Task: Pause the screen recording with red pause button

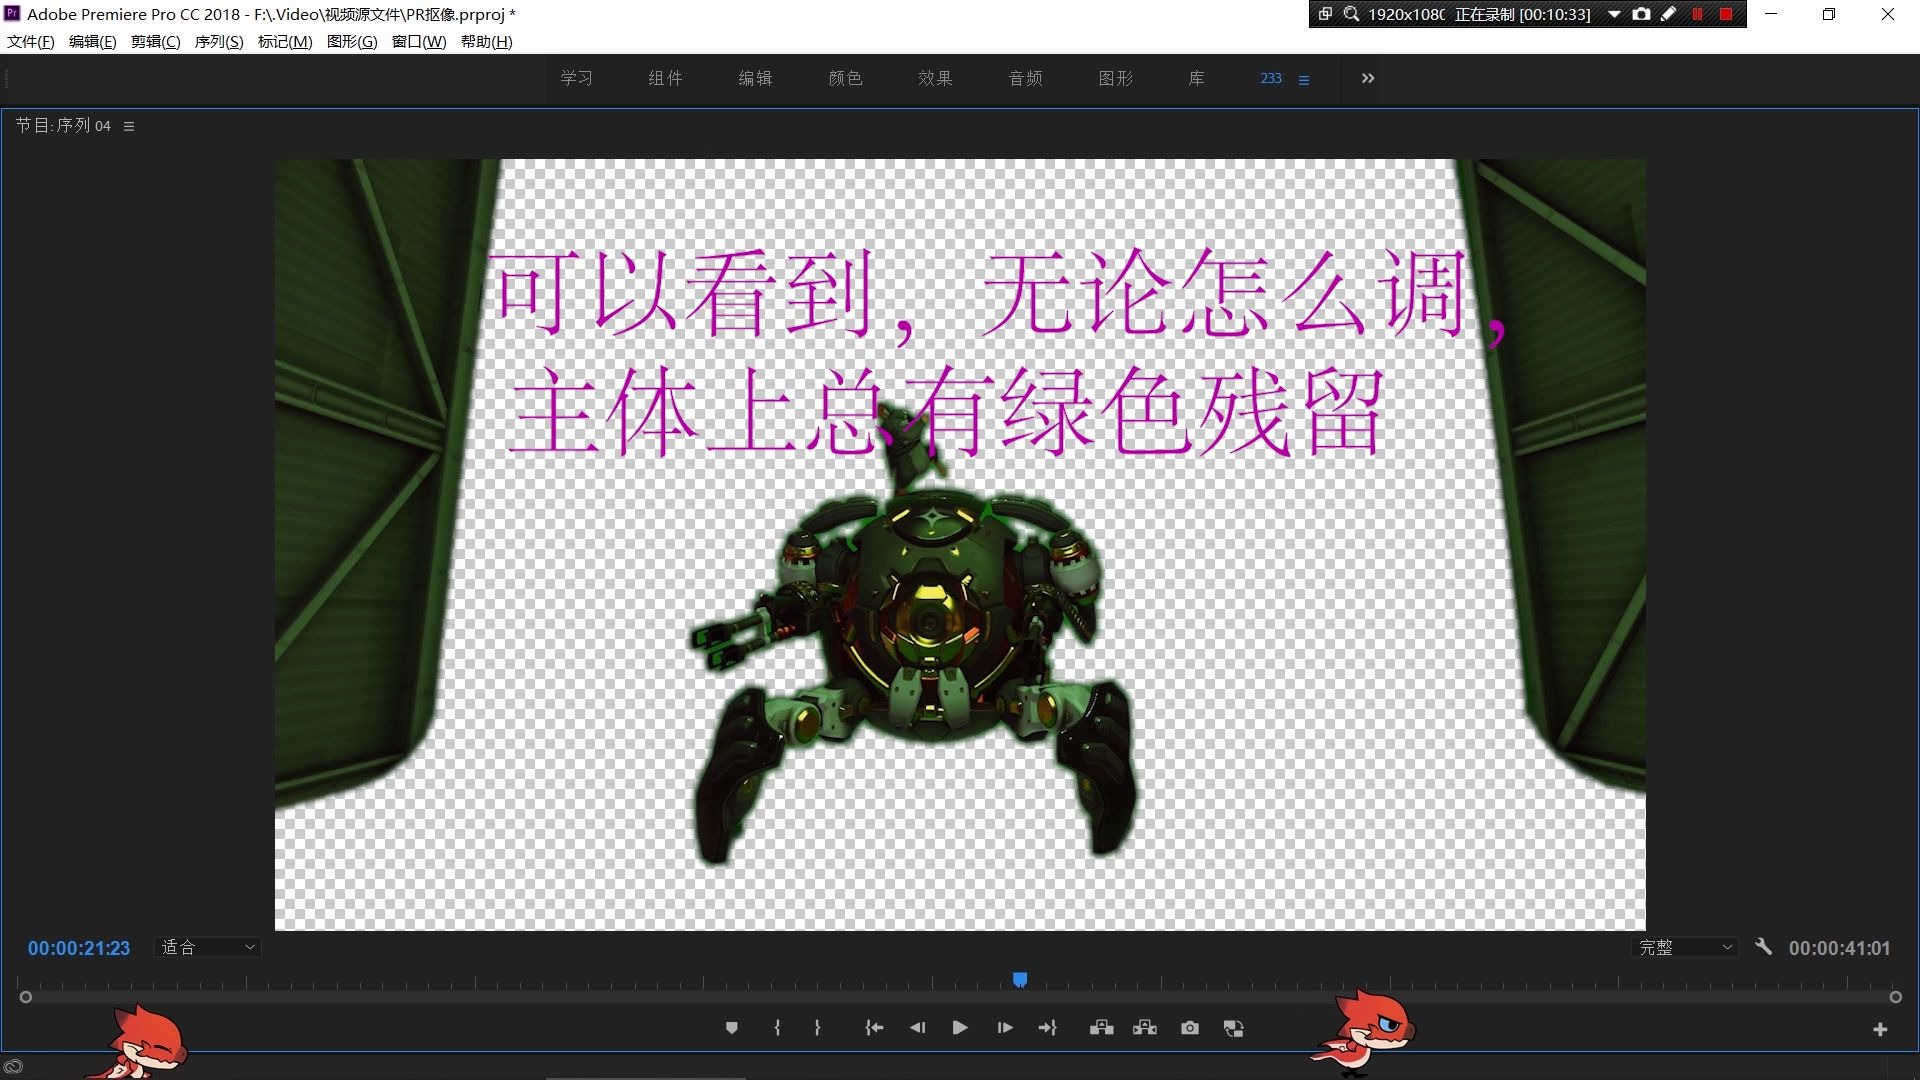Action: [x=1697, y=14]
